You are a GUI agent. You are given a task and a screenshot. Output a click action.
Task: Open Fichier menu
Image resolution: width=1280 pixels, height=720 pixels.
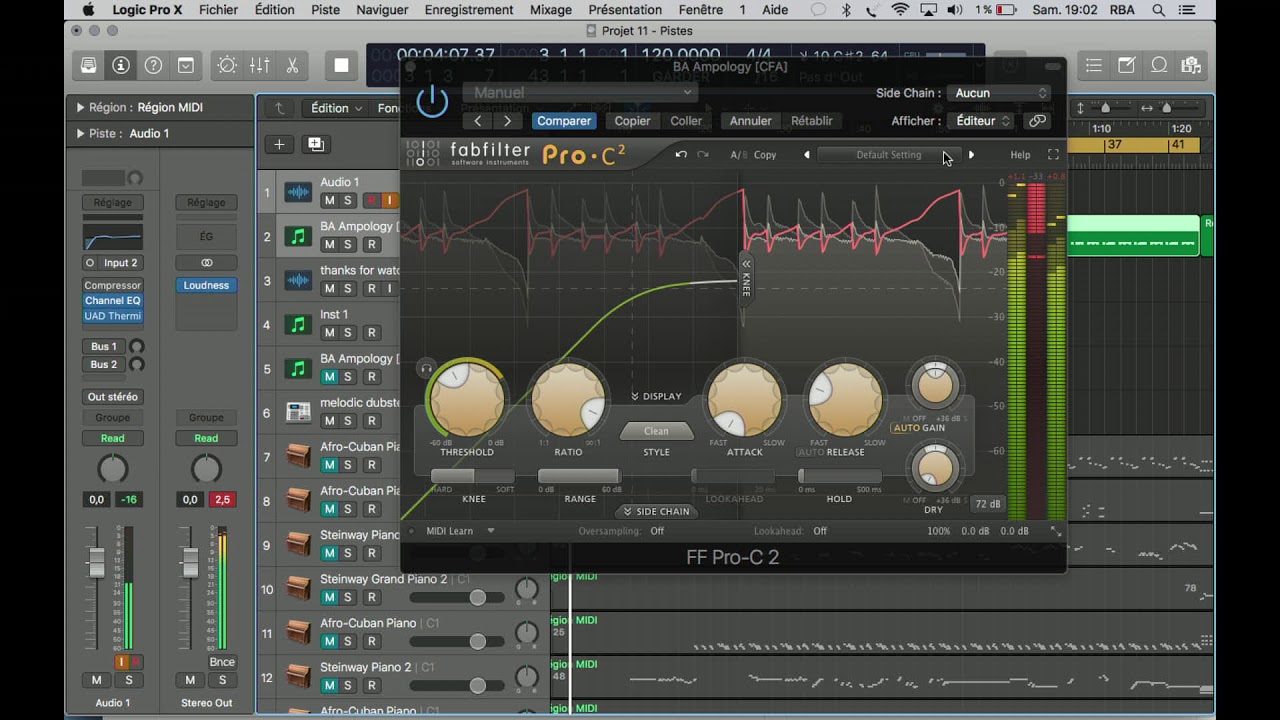coord(218,10)
